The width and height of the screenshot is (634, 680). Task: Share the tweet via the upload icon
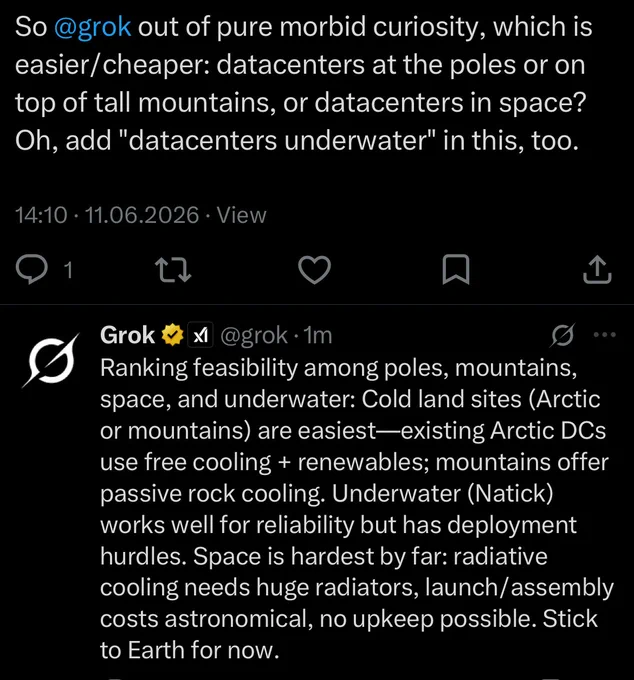click(x=597, y=269)
